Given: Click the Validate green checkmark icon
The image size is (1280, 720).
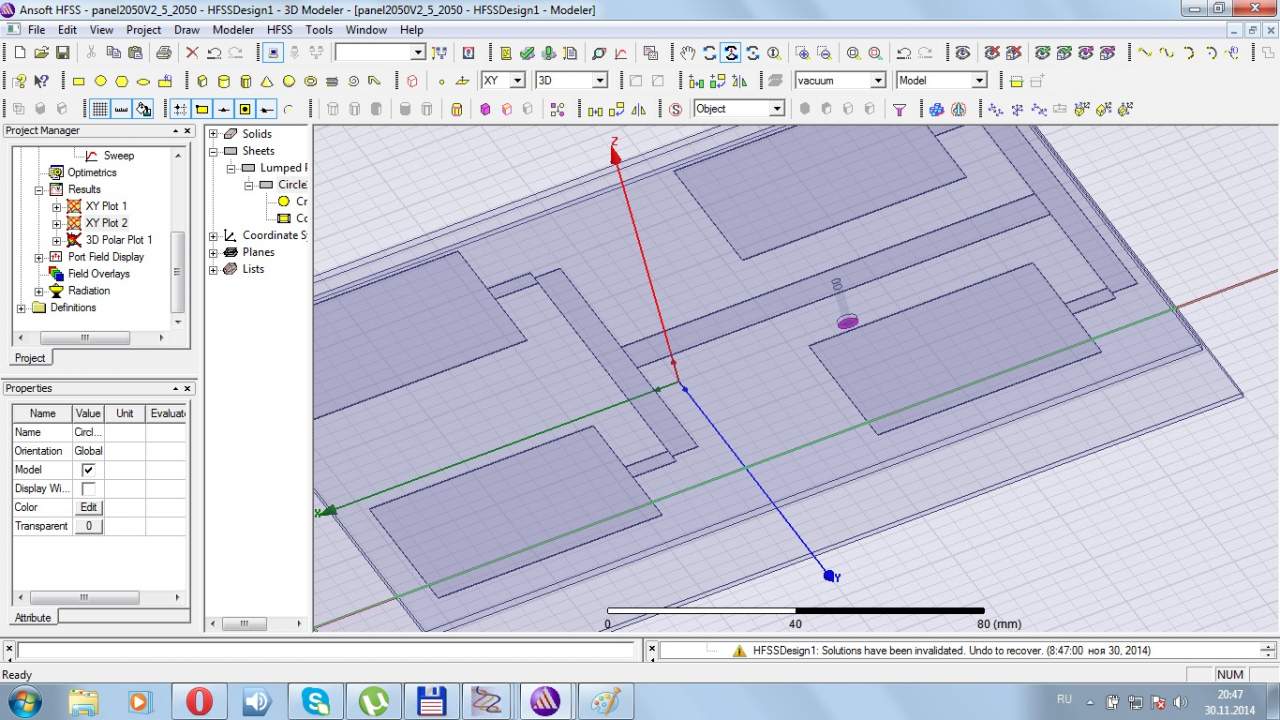Looking at the screenshot, I should click(527, 53).
